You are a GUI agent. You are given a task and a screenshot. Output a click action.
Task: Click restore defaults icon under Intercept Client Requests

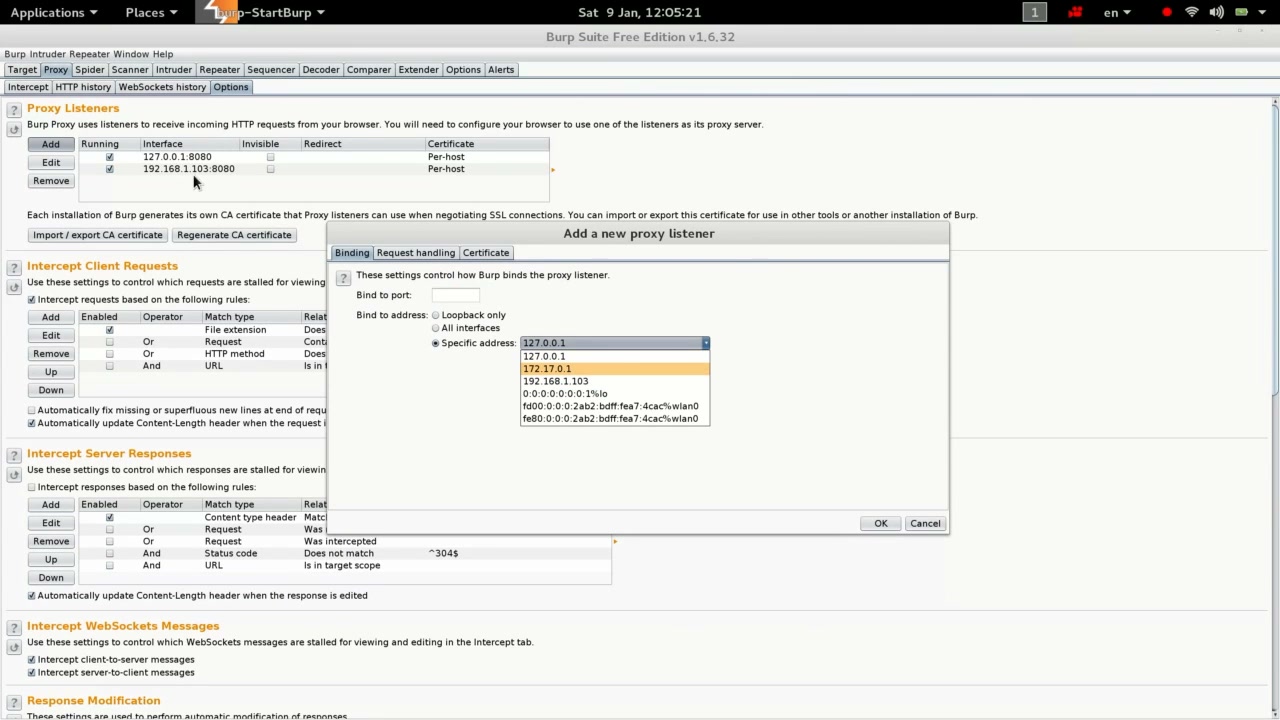14,287
